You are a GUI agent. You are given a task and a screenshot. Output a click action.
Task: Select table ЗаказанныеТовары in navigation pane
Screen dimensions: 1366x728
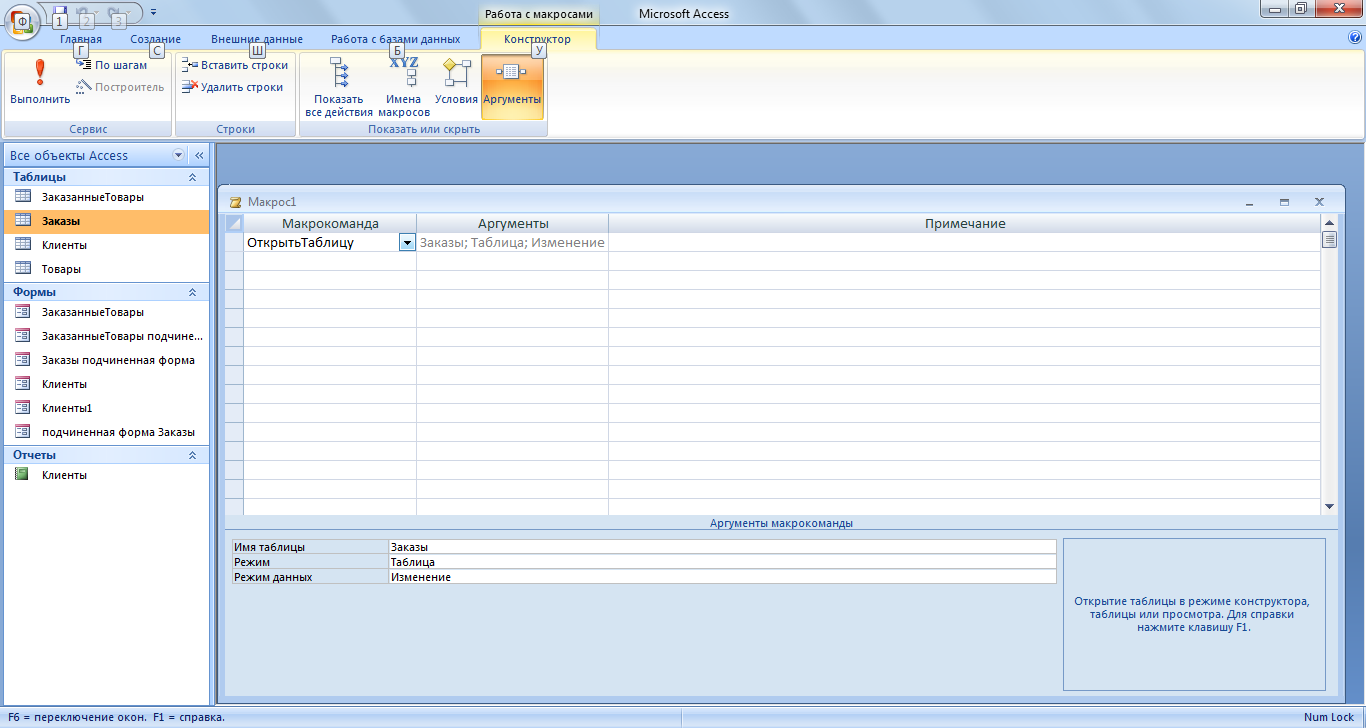pyautogui.click(x=106, y=197)
